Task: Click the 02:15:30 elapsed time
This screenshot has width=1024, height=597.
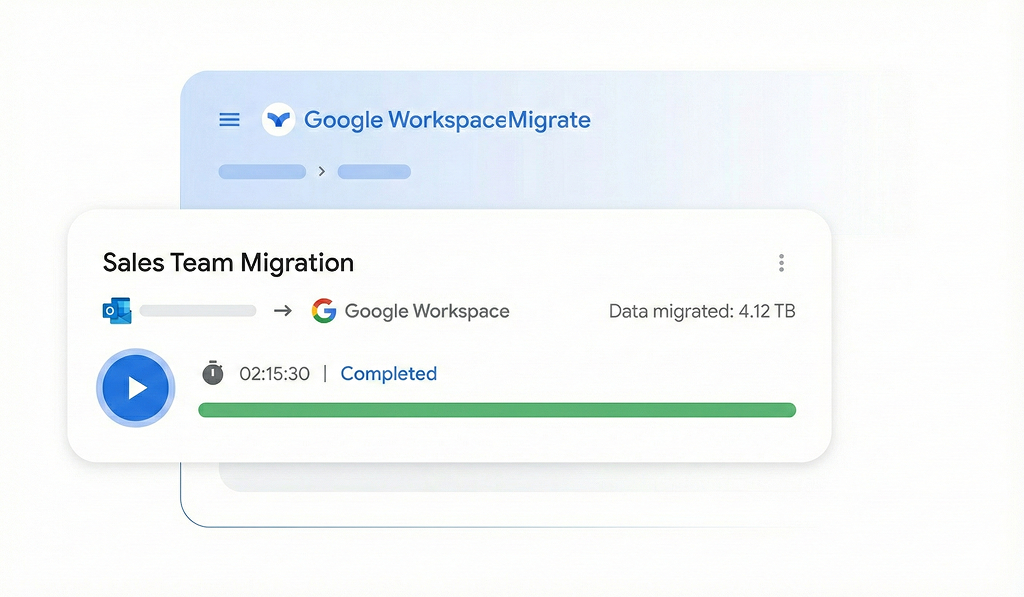Action: coord(274,374)
